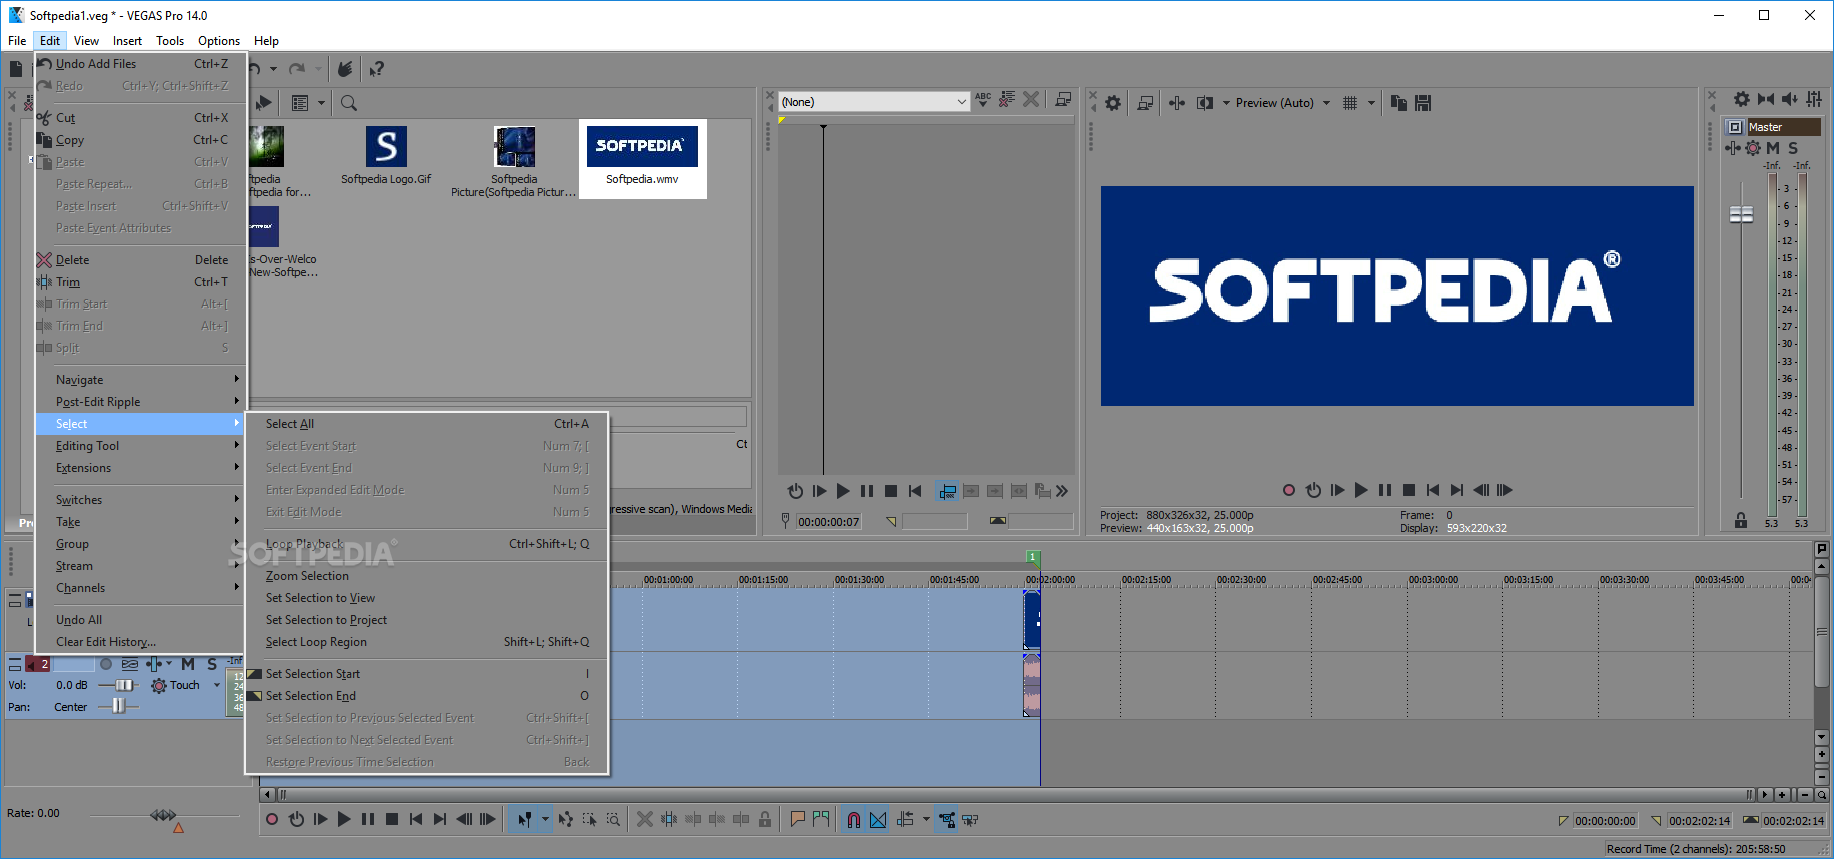Click the timeline Lock Event icon
This screenshot has height=859, width=1834.
[765, 819]
